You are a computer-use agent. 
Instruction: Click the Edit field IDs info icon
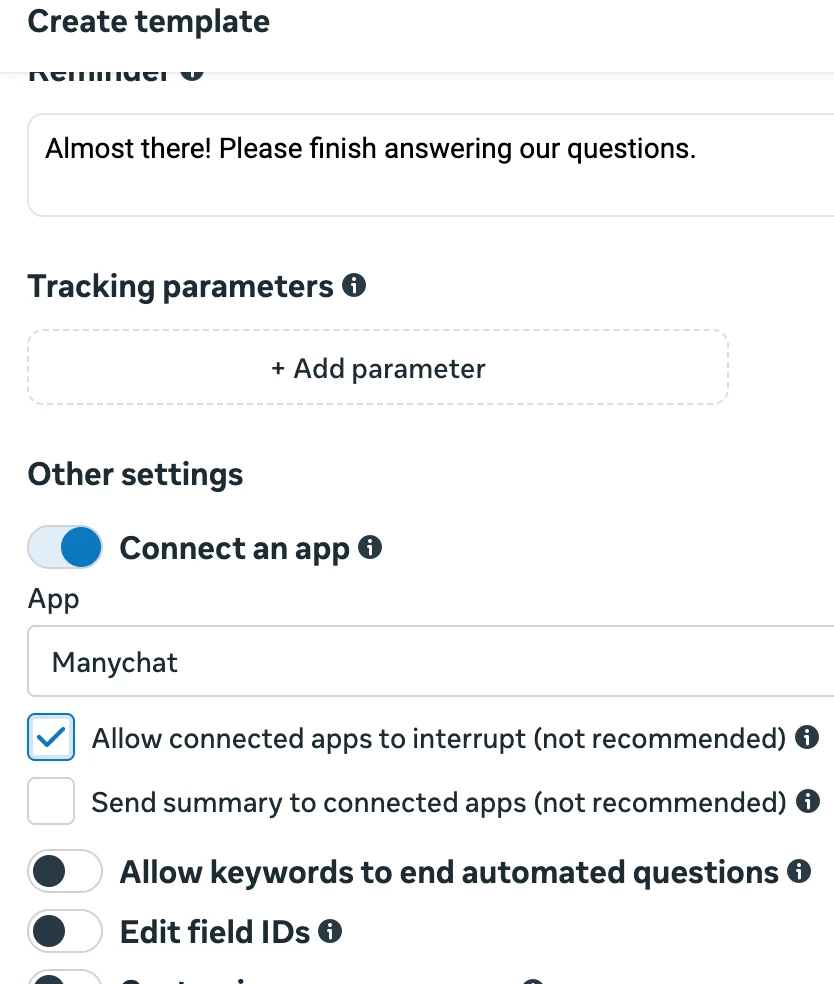coord(330,932)
